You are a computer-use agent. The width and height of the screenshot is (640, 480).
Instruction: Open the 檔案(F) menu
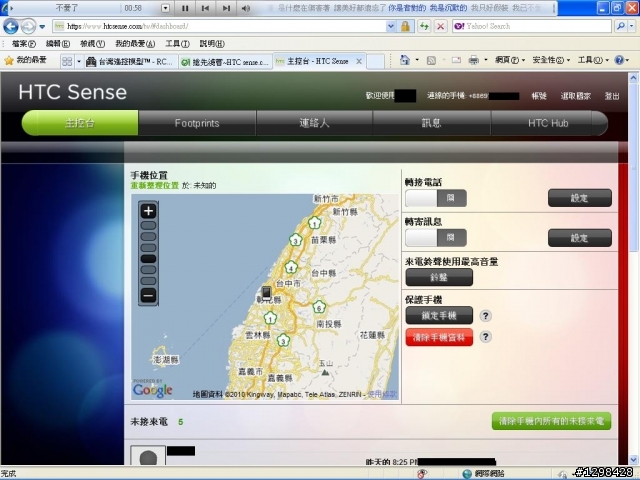[x=23, y=44]
